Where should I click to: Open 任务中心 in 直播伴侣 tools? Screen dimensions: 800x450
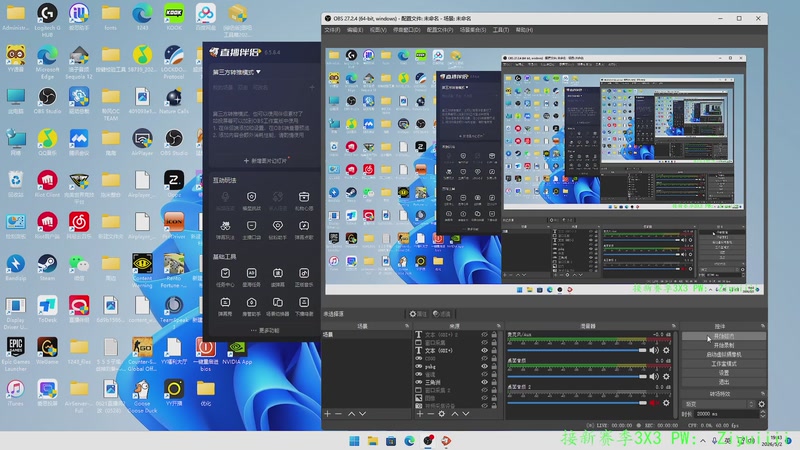coord(225,277)
